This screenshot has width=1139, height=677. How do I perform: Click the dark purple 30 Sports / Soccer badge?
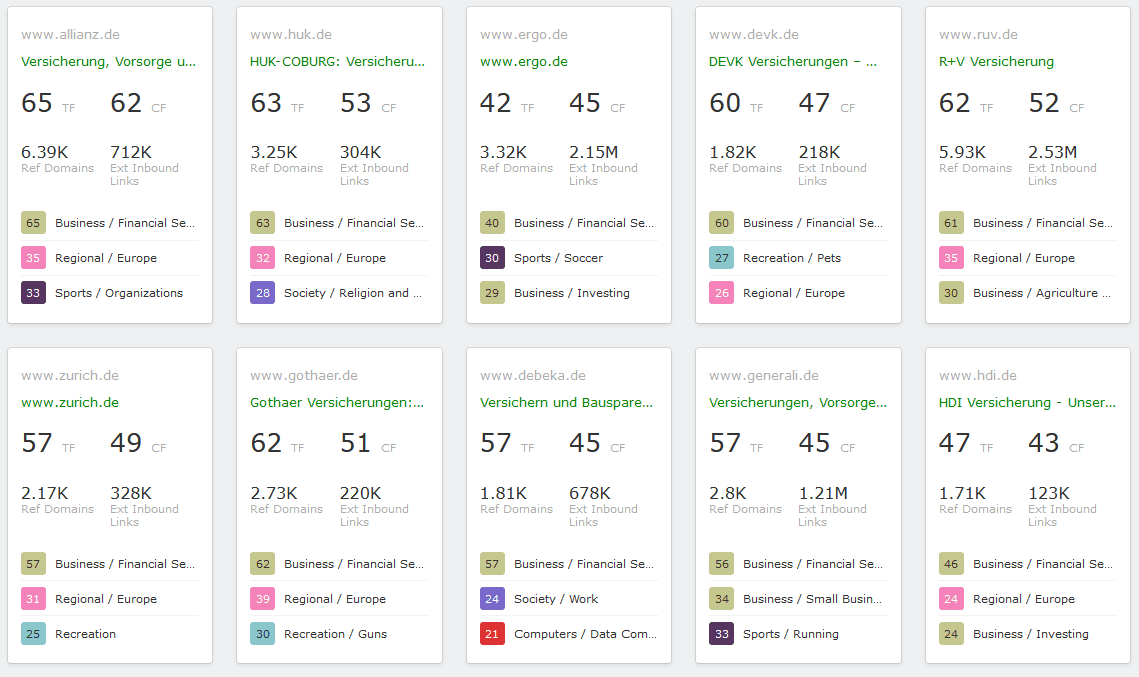[492, 258]
